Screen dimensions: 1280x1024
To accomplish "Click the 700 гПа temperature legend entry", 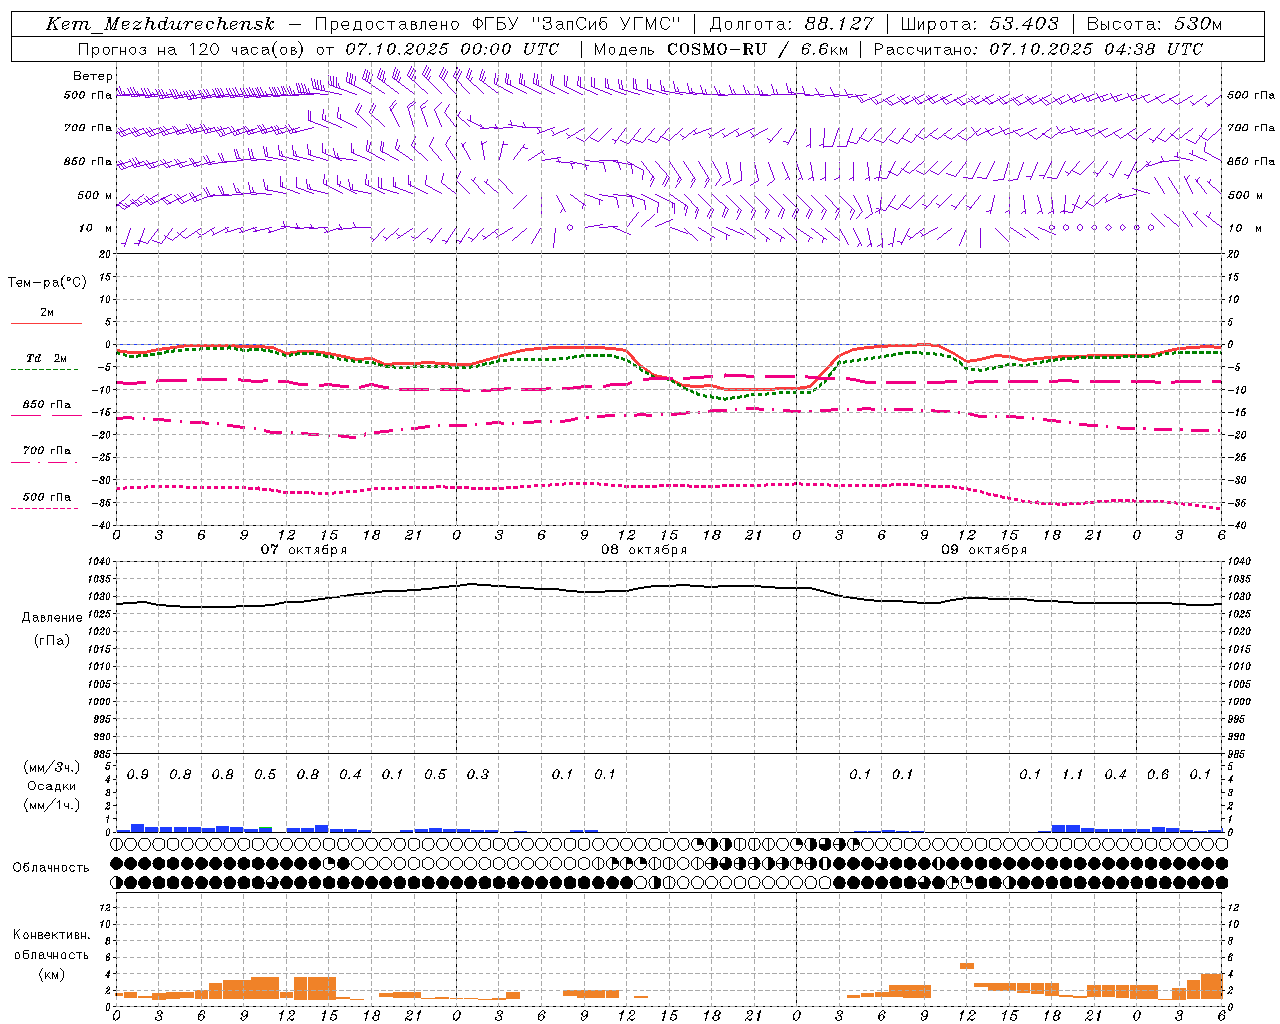I will (47, 451).
